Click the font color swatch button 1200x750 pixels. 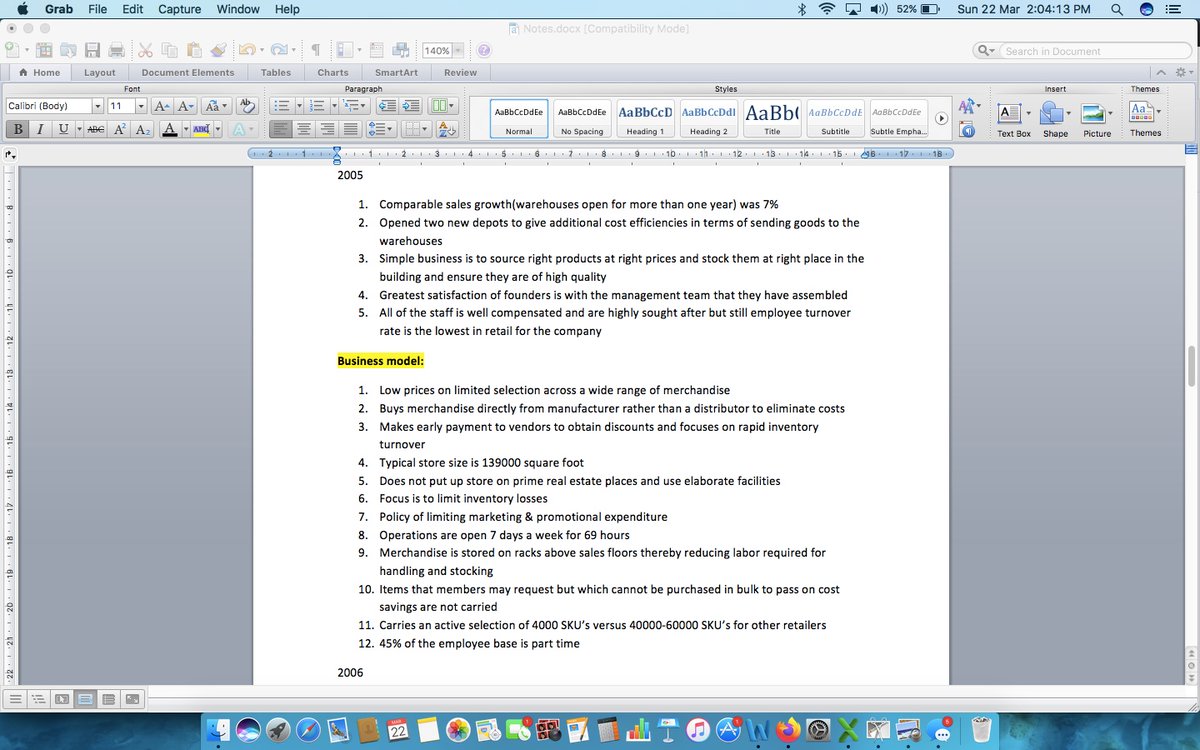pyautogui.click(x=169, y=129)
